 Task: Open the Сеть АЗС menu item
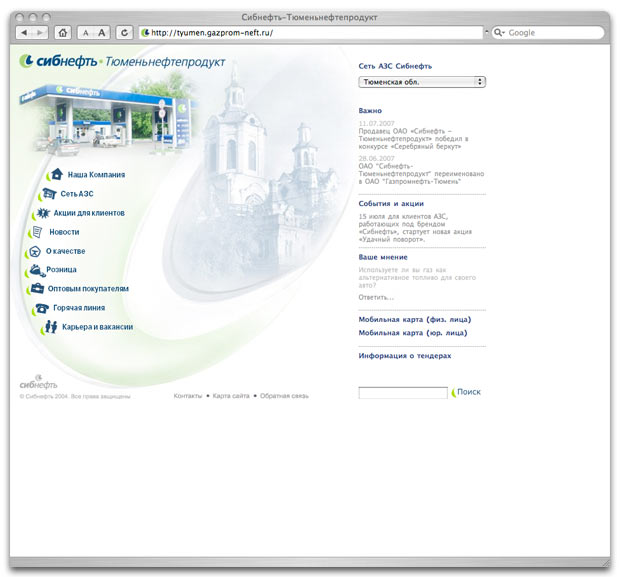coord(76,194)
